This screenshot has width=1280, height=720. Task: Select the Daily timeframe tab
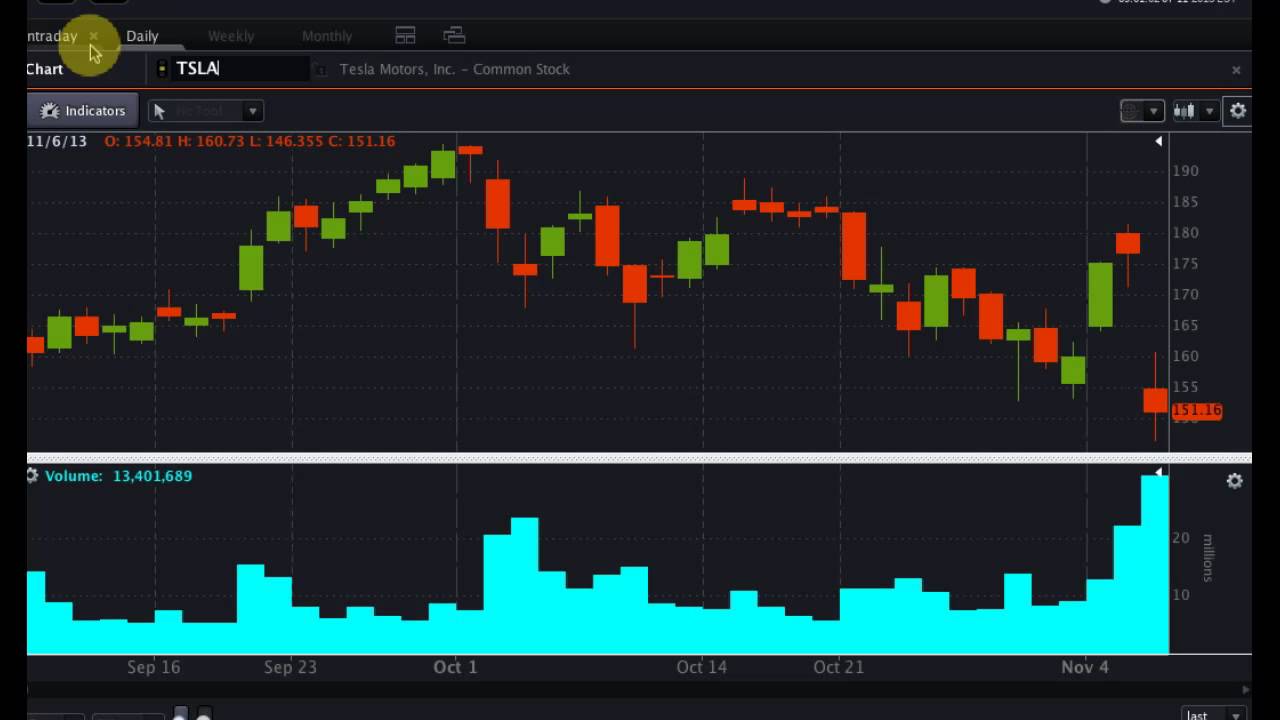[142, 36]
